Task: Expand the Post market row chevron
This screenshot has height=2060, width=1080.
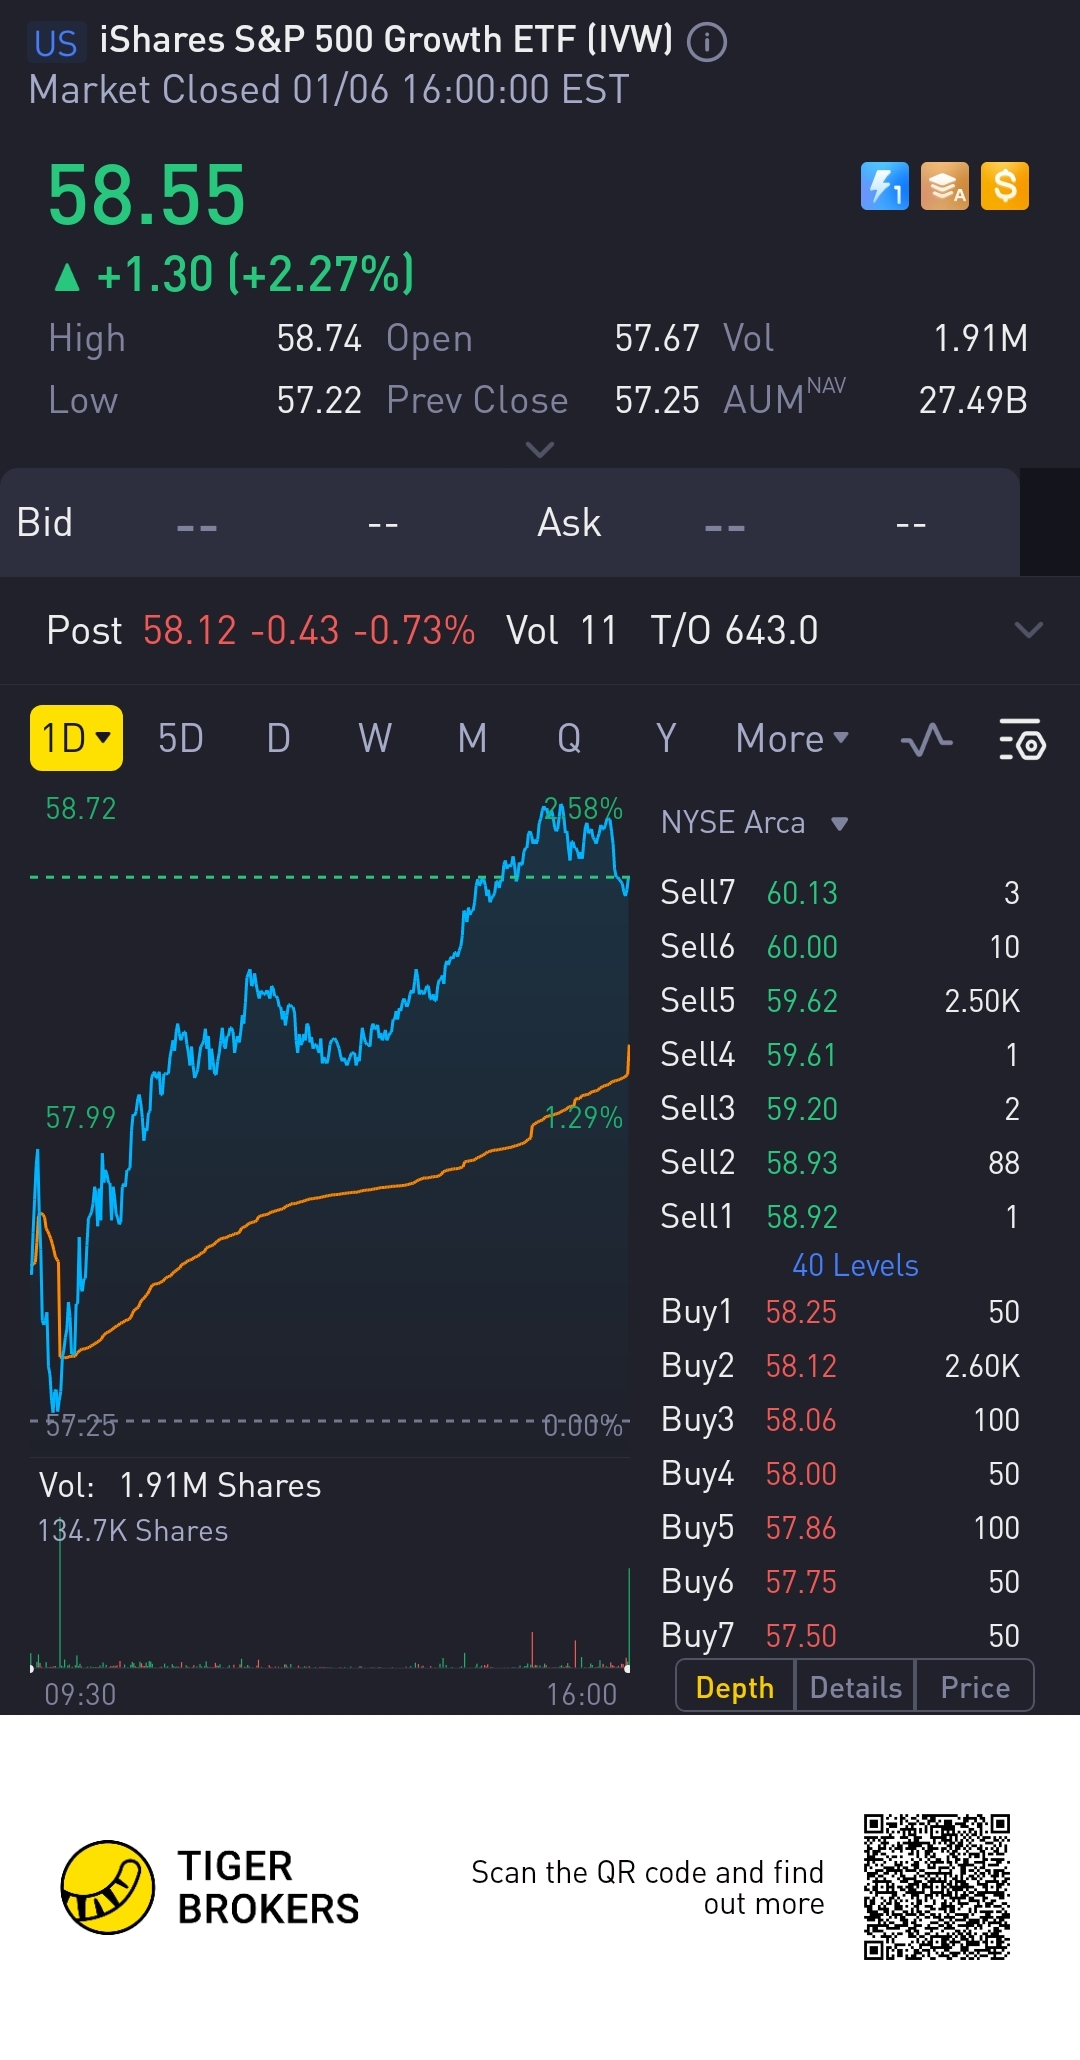Action: coord(1029,630)
